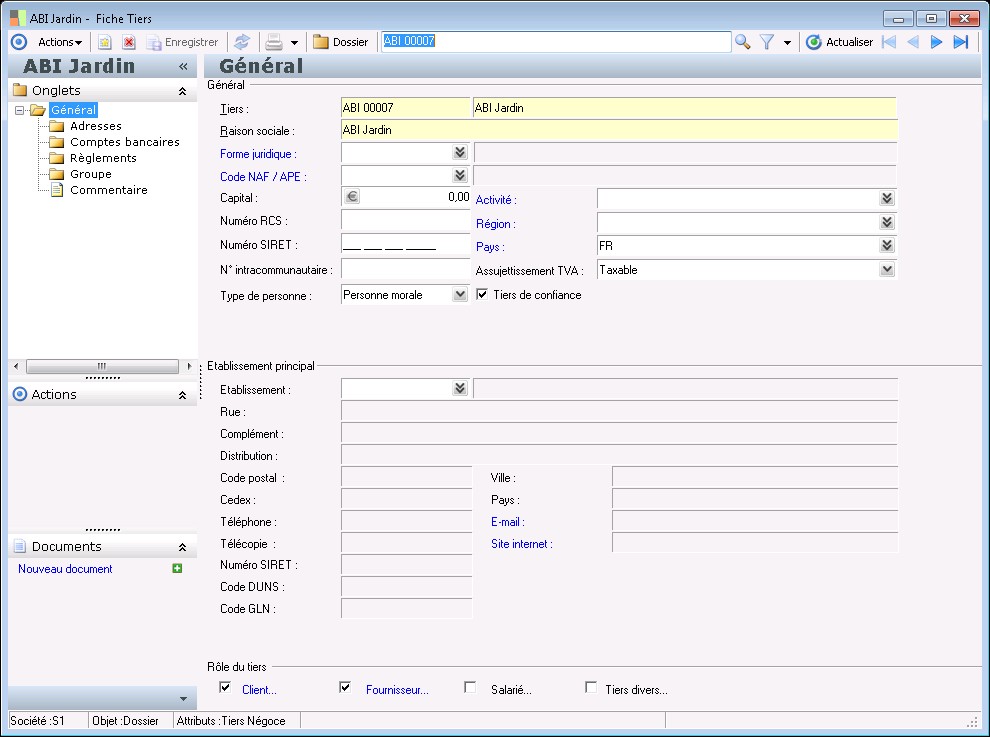The width and height of the screenshot is (990, 737).
Task: Uncheck the Tiers de confiance checkbox
Action: click(482, 295)
